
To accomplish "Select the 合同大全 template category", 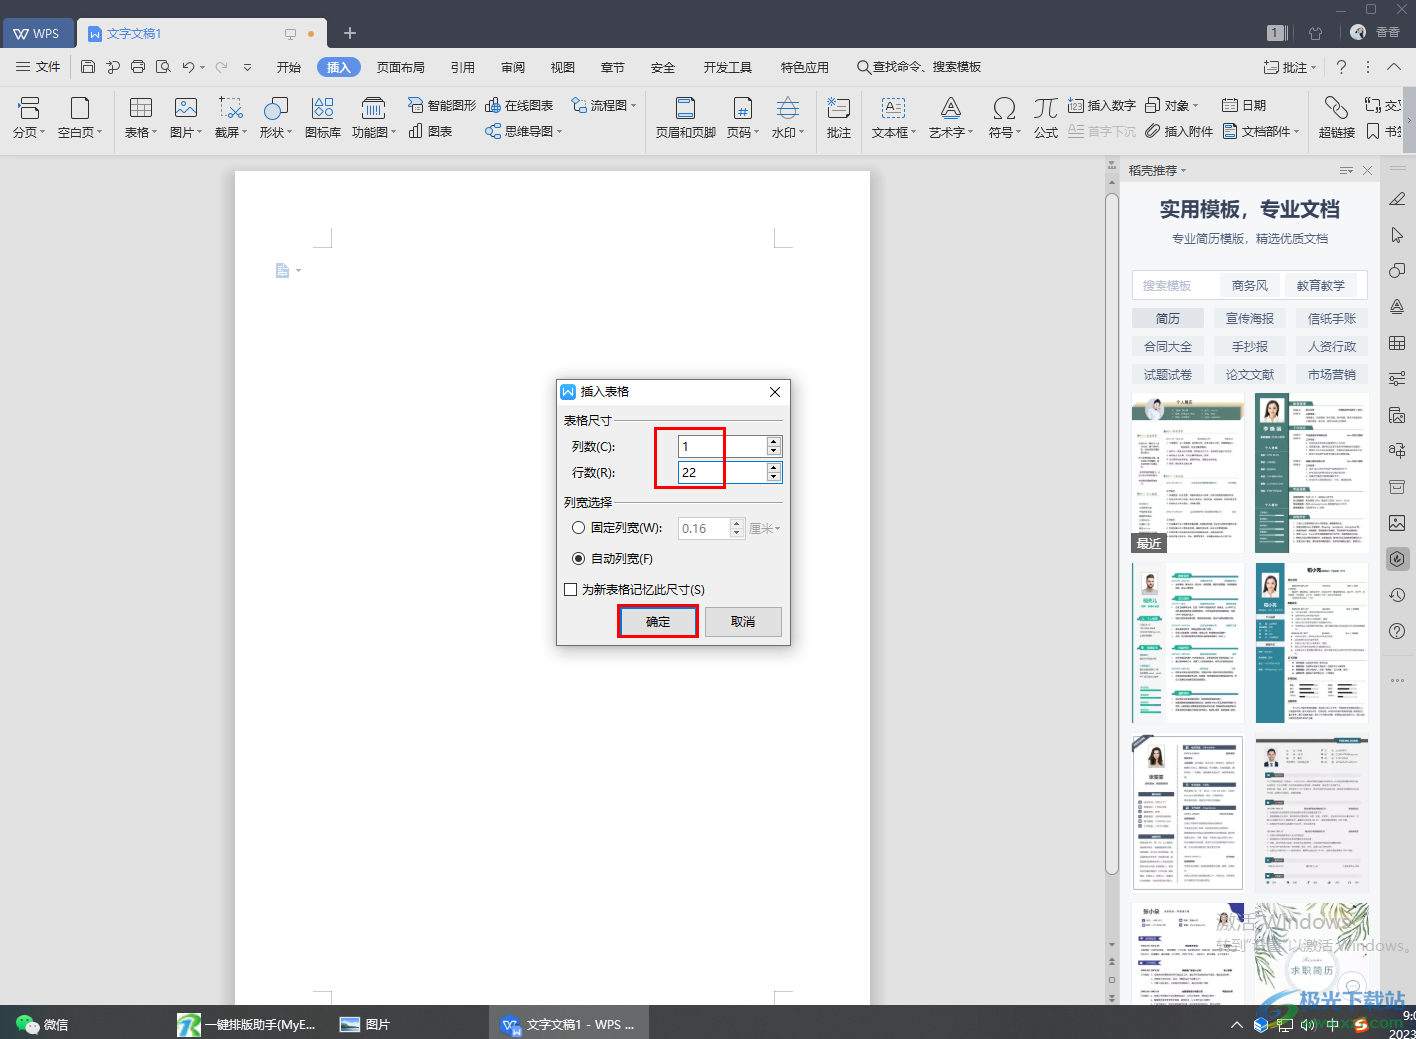I will pos(1168,346).
